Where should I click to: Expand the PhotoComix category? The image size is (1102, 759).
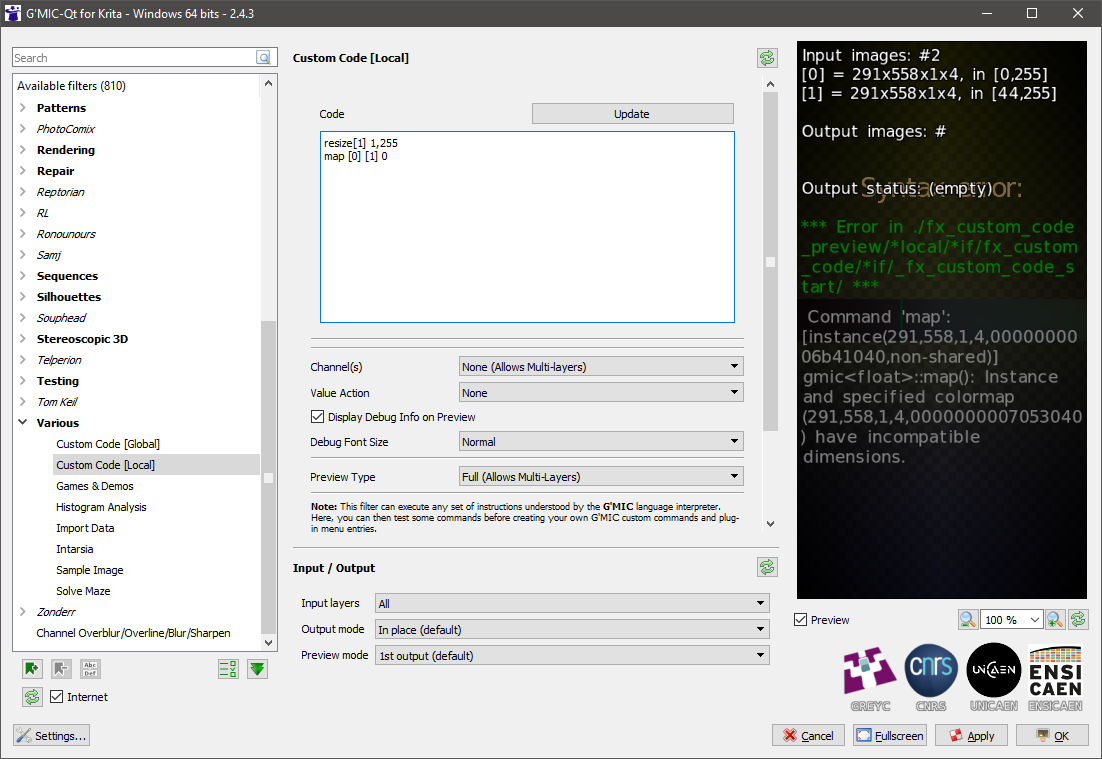22,129
